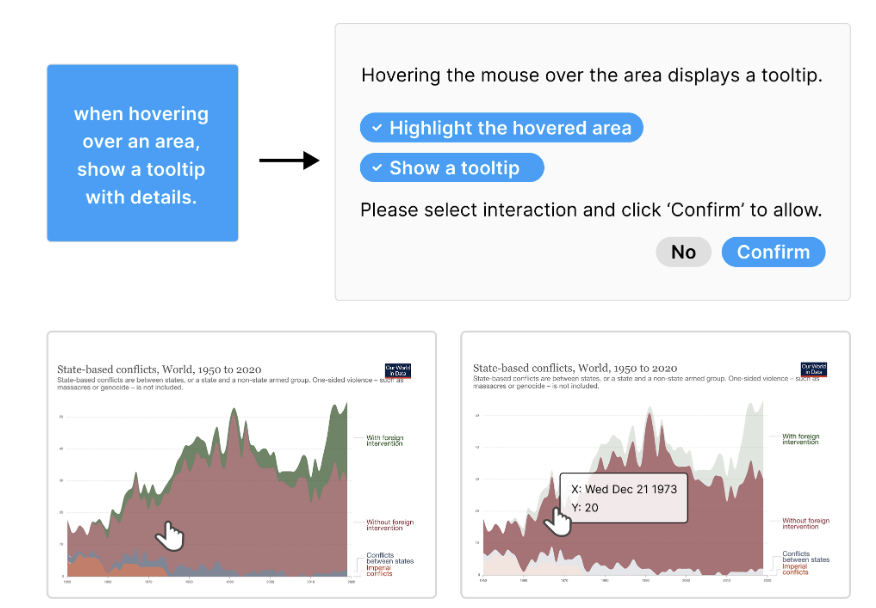Click 'Imperial conflicts' label in right chart
The image size is (876, 608).
pyautogui.click(x=795, y=569)
